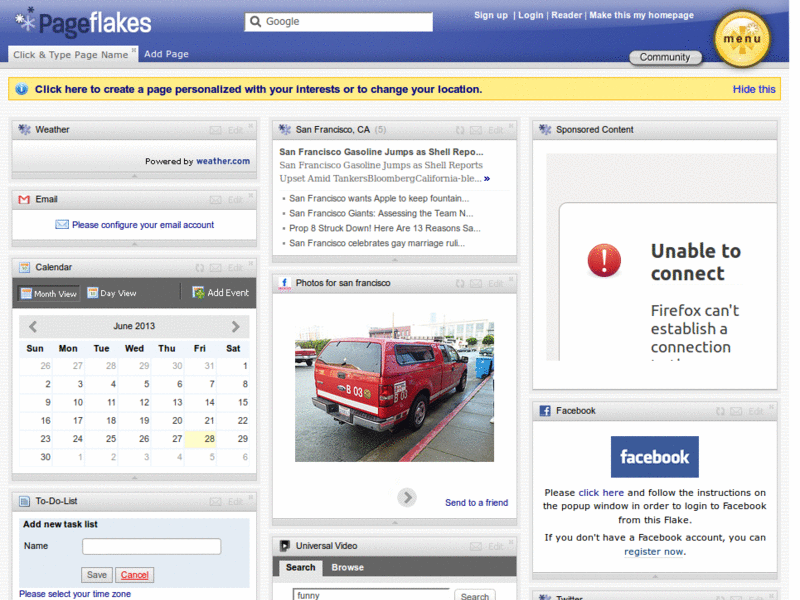The height and width of the screenshot is (600, 800).
Task: Hide the yellow banner with Hide this
Action: click(x=754, y=89)
